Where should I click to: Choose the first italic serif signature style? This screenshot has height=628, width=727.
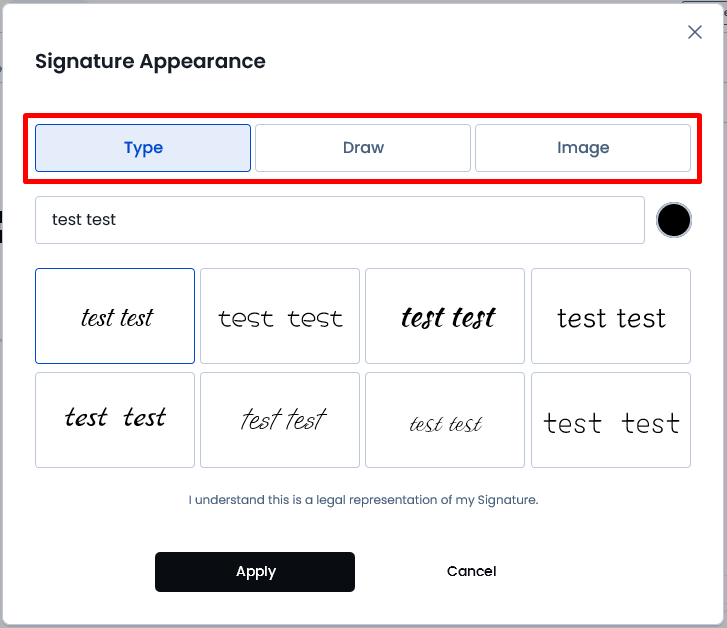coord(115,316)
